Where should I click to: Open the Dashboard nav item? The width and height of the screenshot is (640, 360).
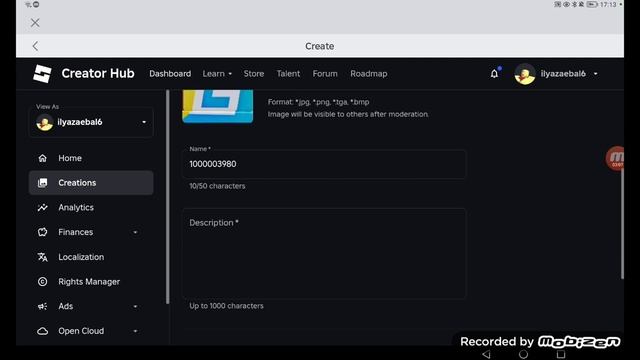[x=170, y=74]
